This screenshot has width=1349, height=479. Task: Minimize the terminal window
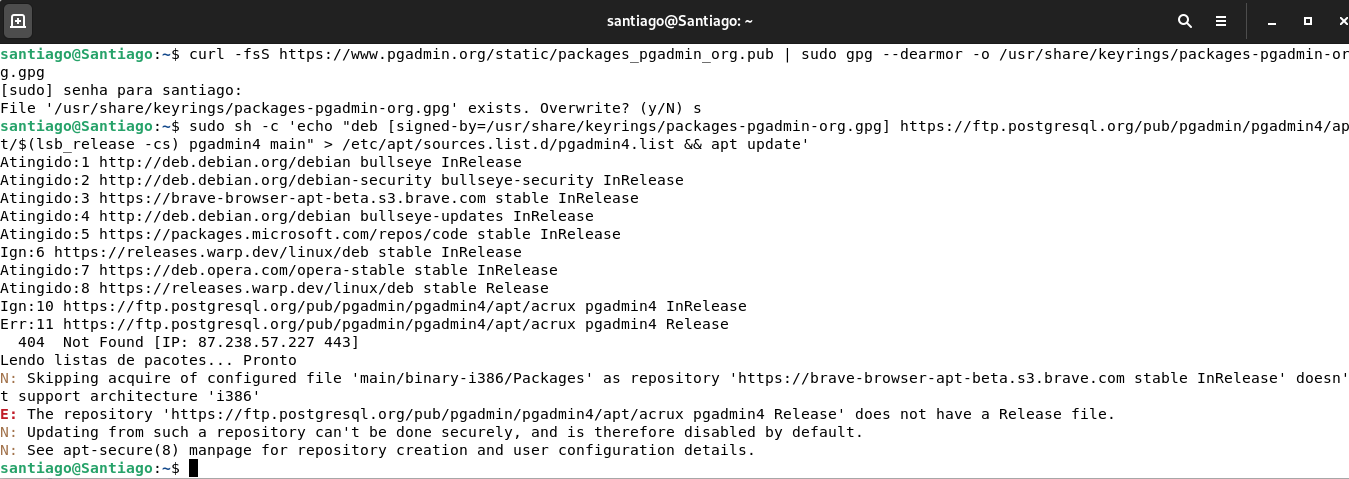click(1271, 20)
